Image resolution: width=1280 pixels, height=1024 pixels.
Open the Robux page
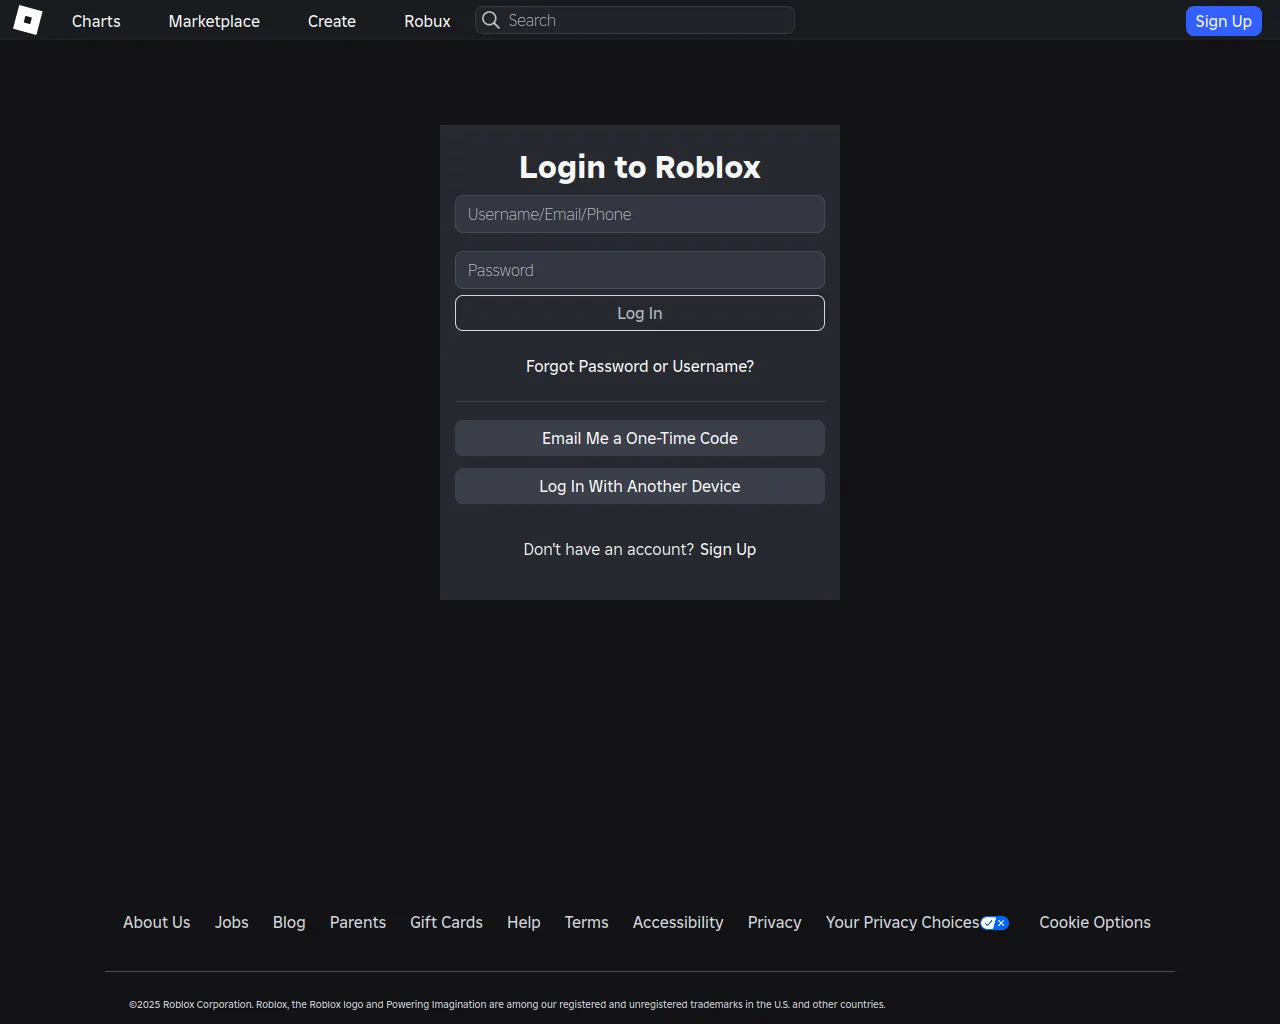click(427, 21)
